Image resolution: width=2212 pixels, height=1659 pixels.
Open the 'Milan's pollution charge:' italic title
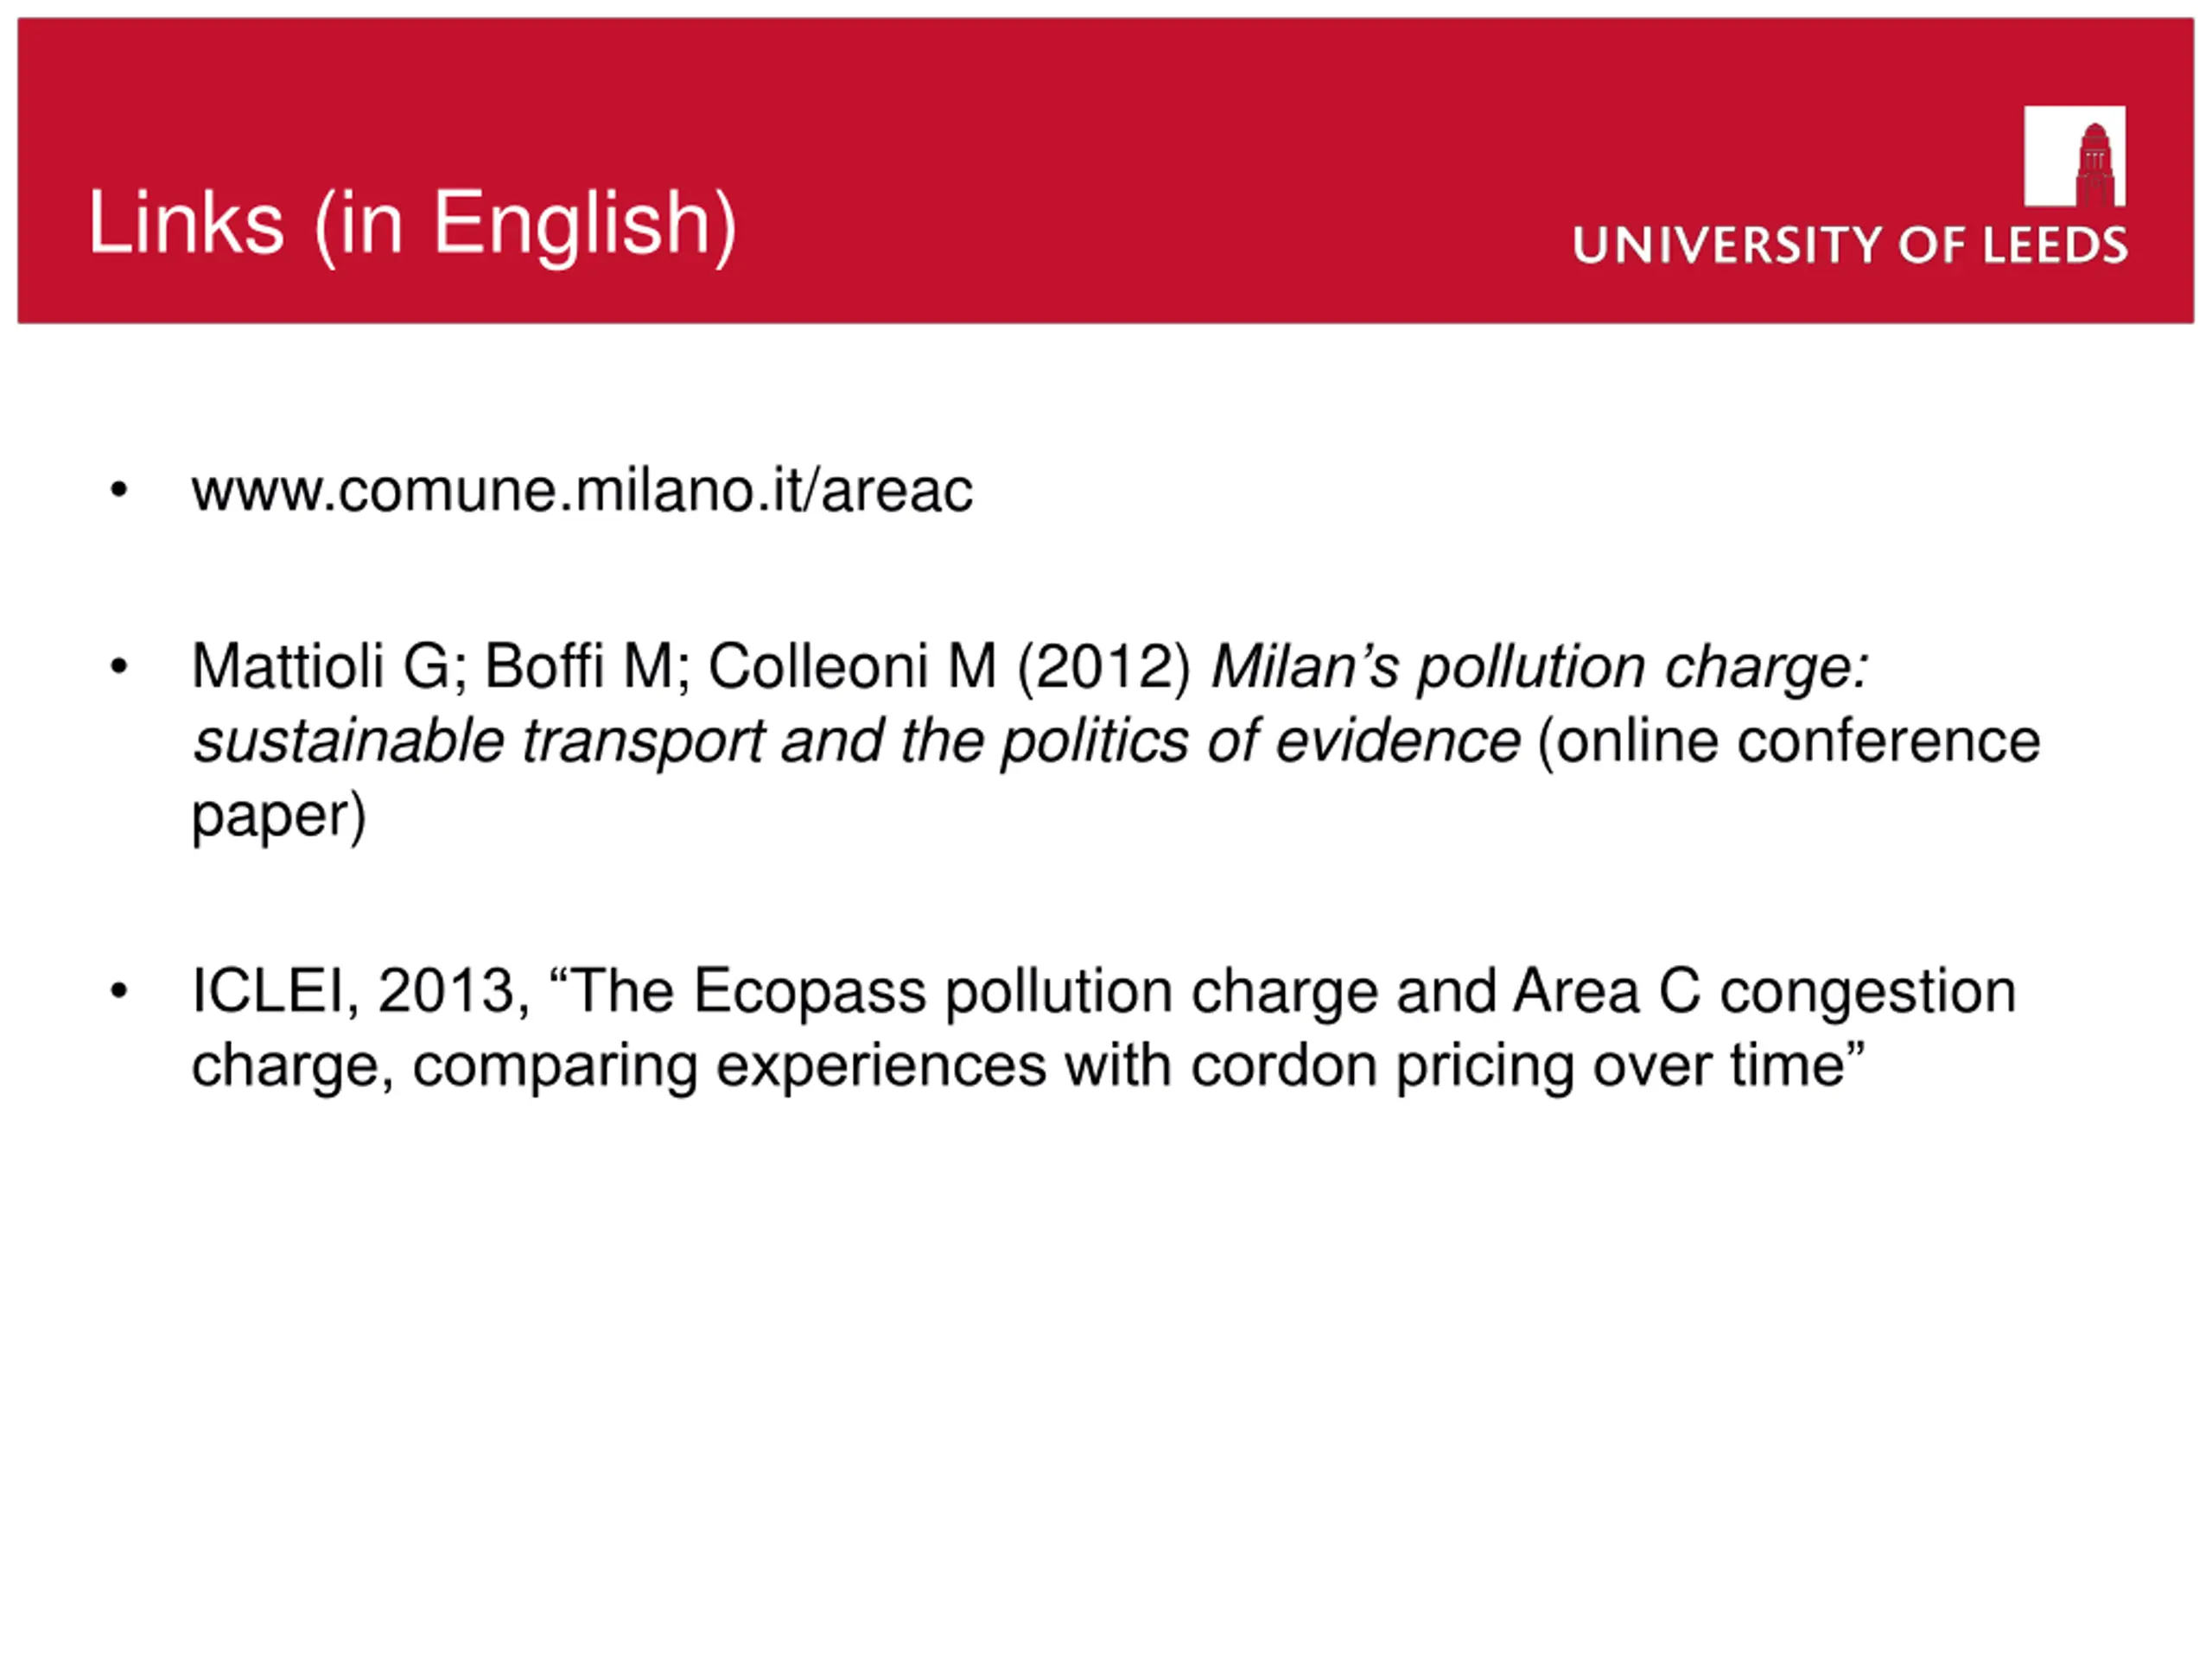click(x=1540, y=667)
